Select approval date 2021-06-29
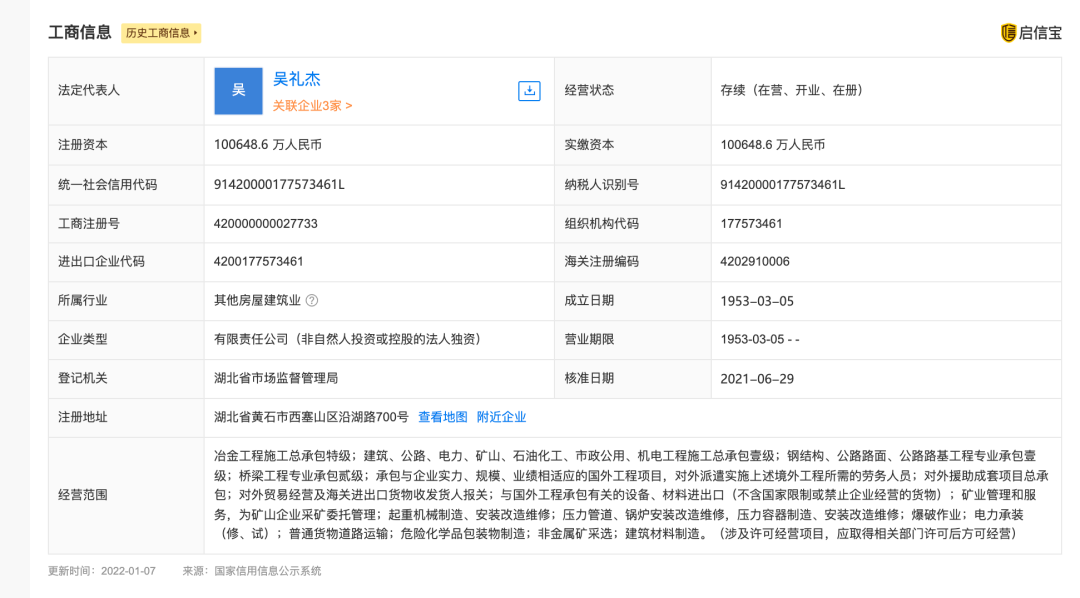Screen dimensions: 1080x598 tap(757, 379)
